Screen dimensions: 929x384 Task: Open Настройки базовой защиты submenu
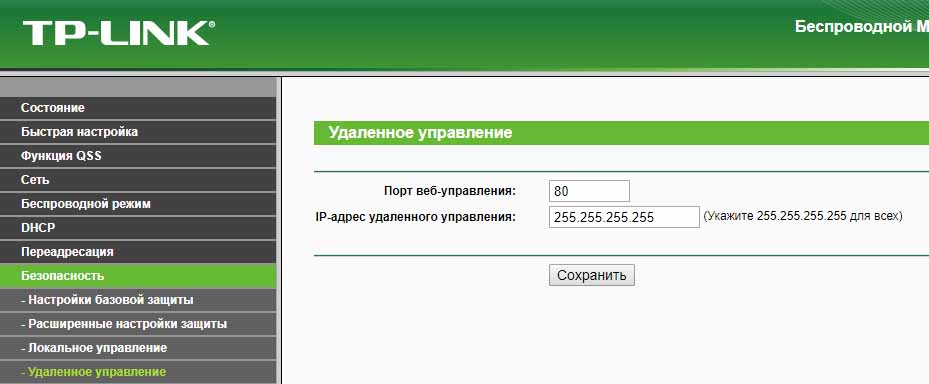(138, 300)
